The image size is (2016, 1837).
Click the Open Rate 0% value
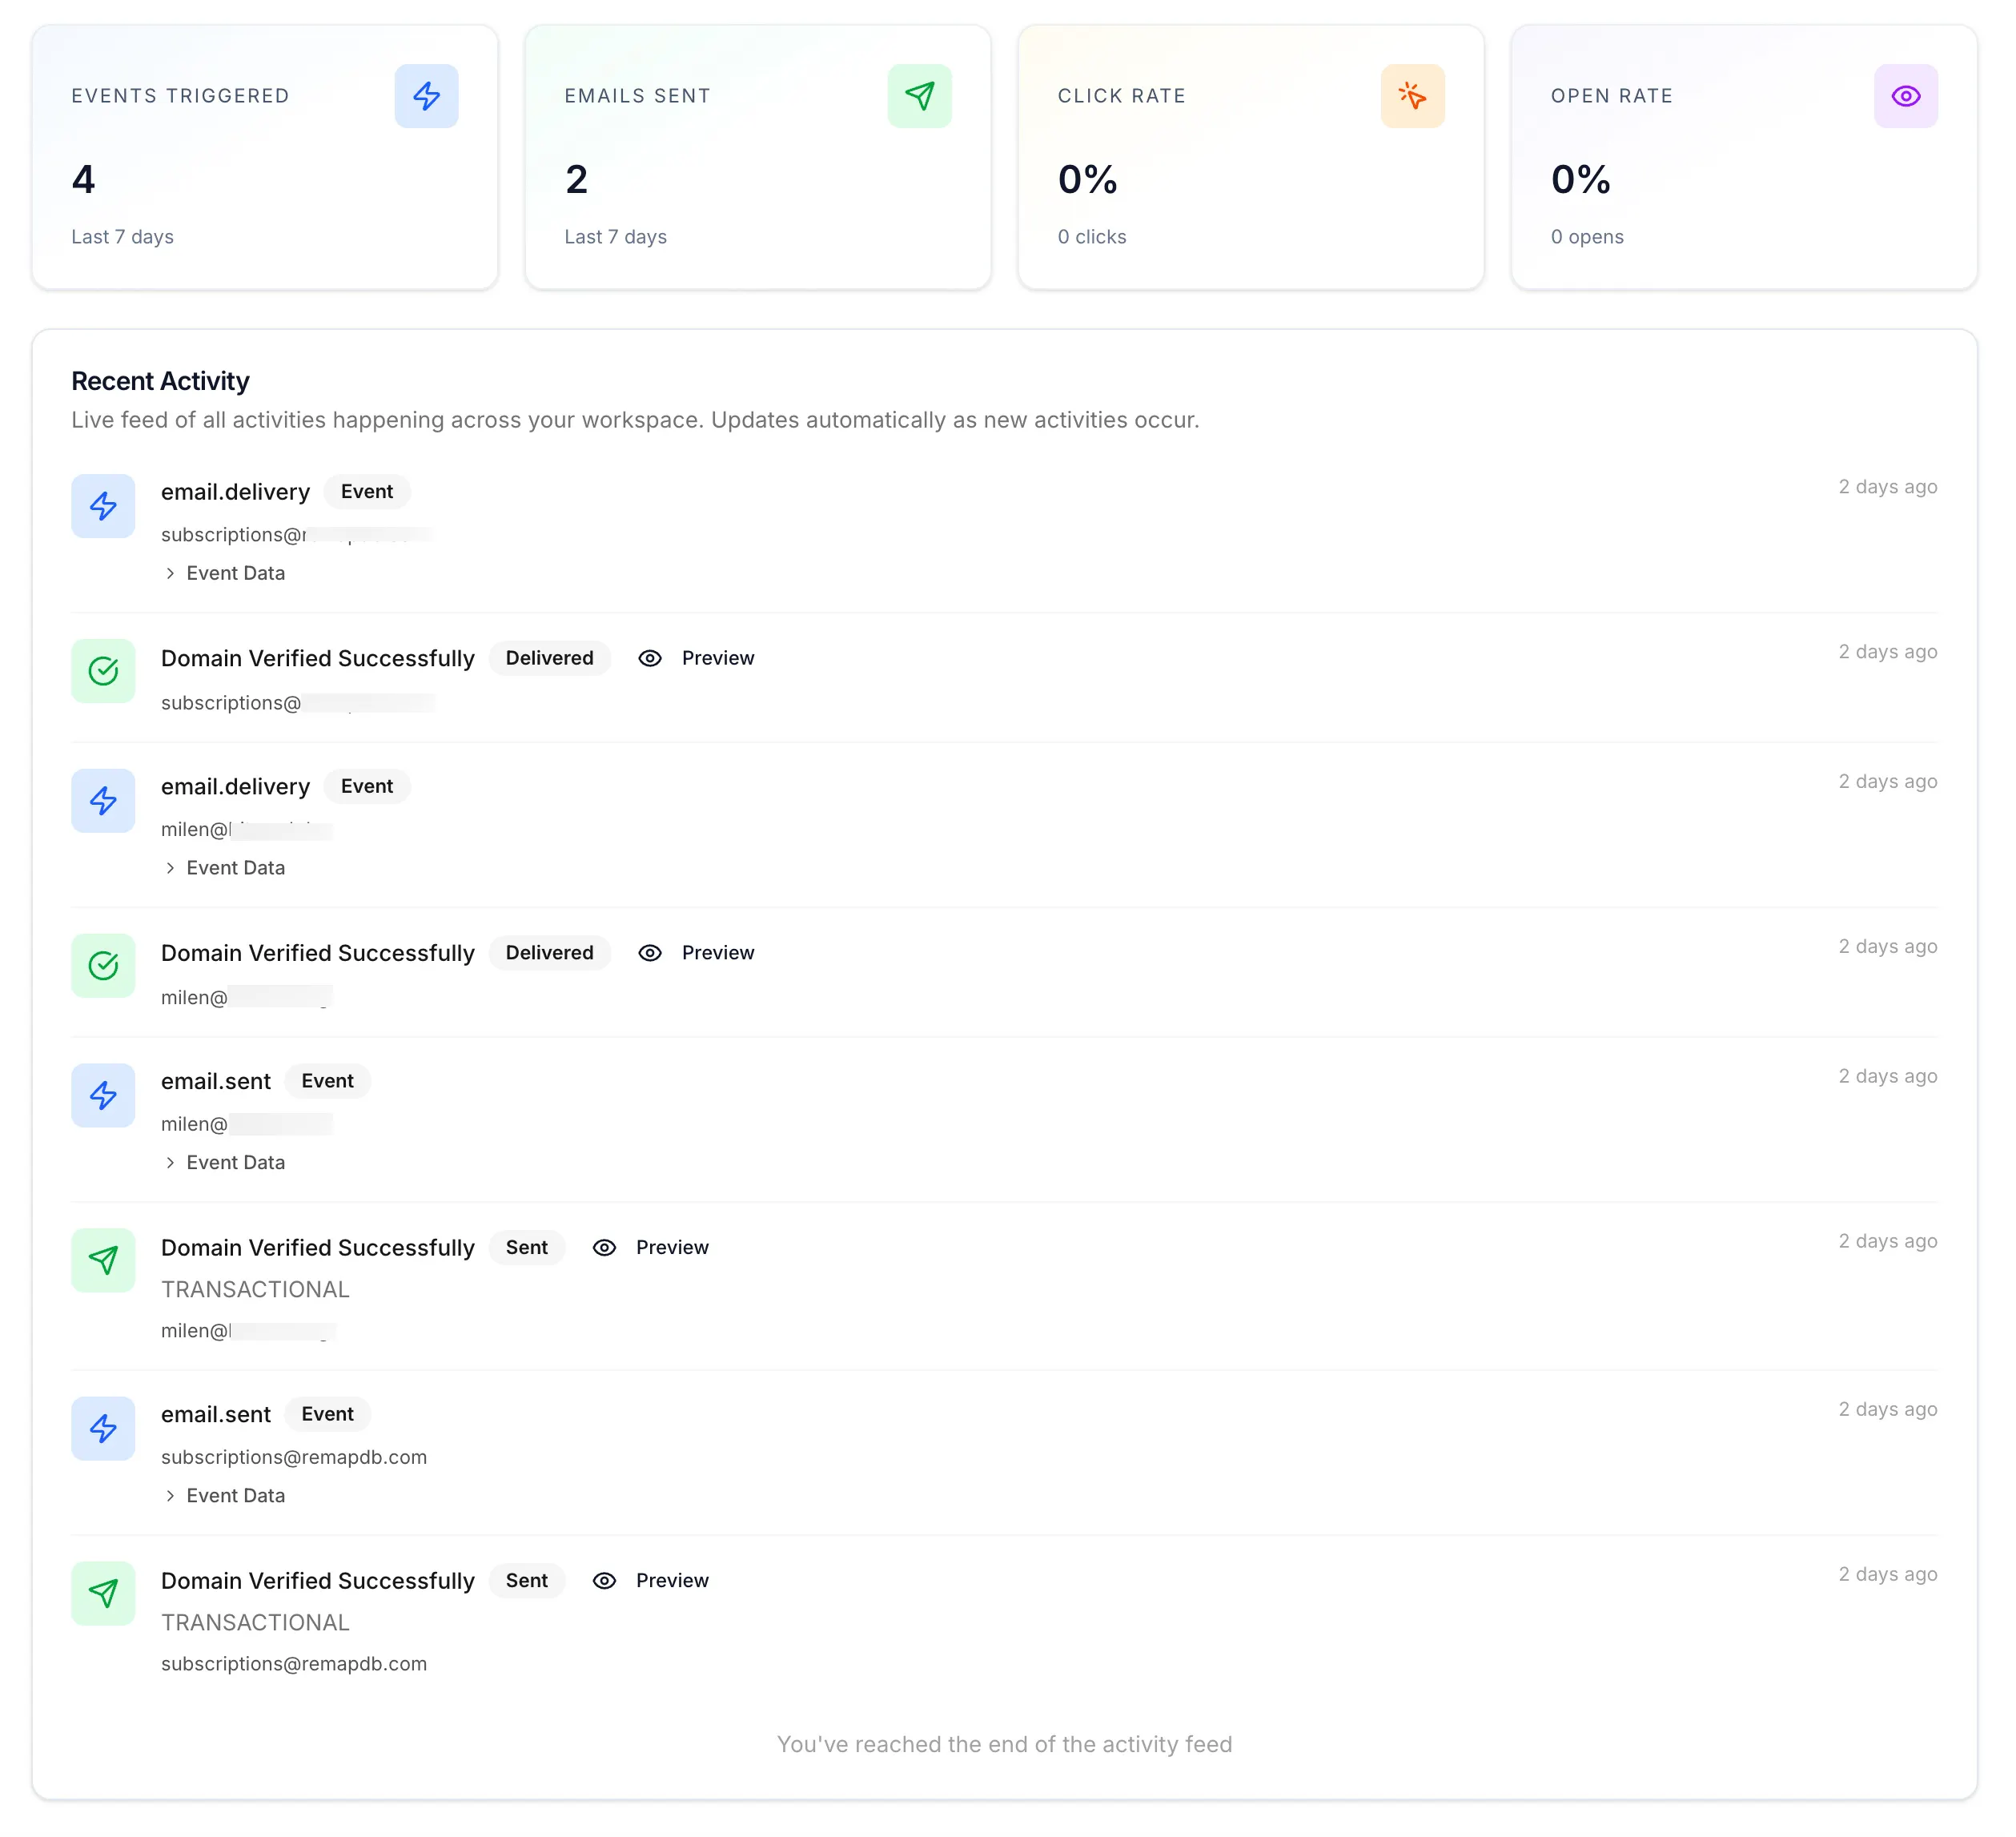(1580, 180)
